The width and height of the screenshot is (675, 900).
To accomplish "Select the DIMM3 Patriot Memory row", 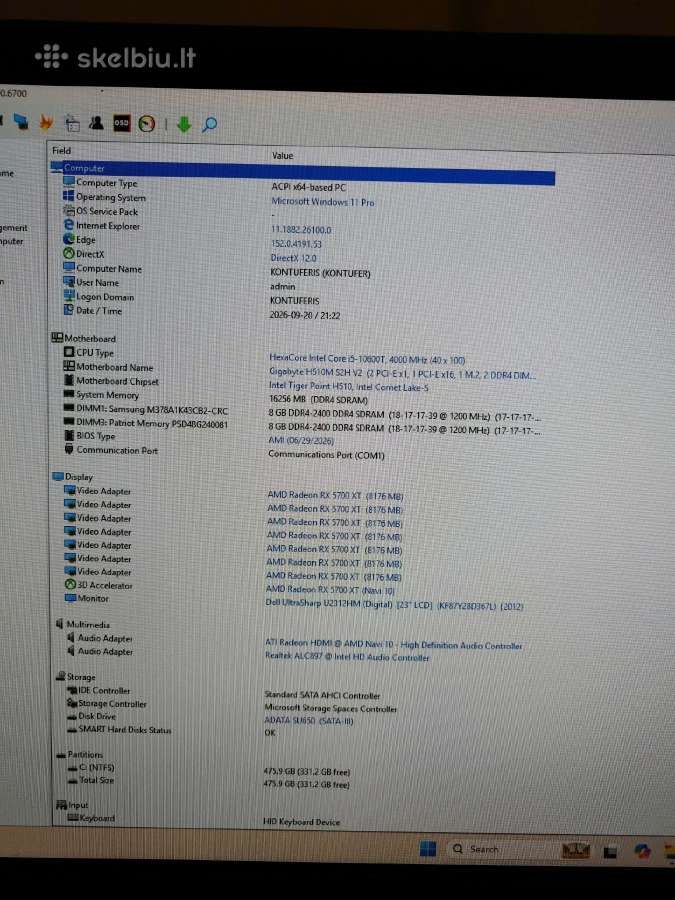I will [152, 424].
